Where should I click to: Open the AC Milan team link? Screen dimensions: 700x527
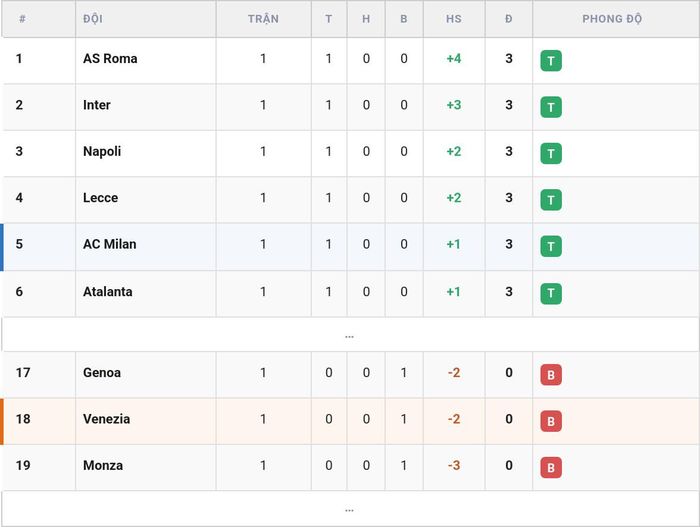[109, 244]
